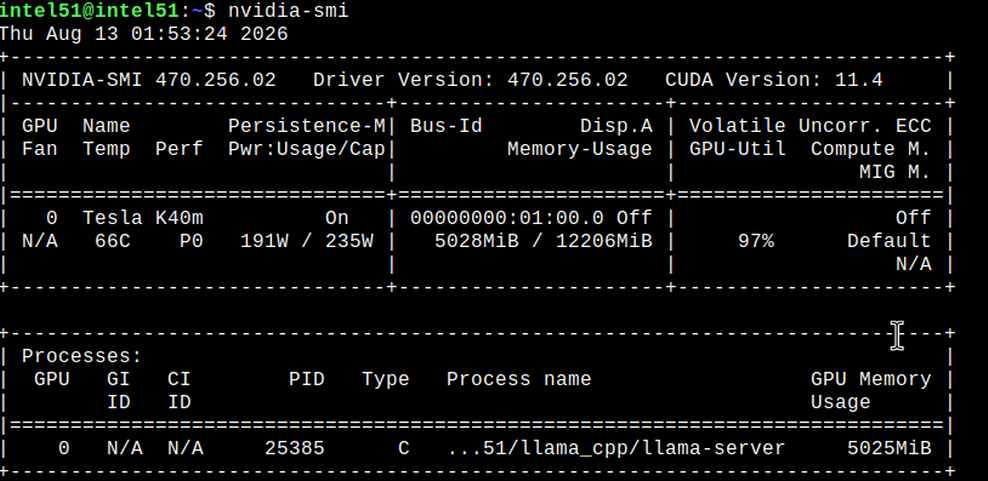The height and width of the screenshot is (481, 988).
Task: Click the Tesla K40m GPU name
Action: click(x=143, y=218)
